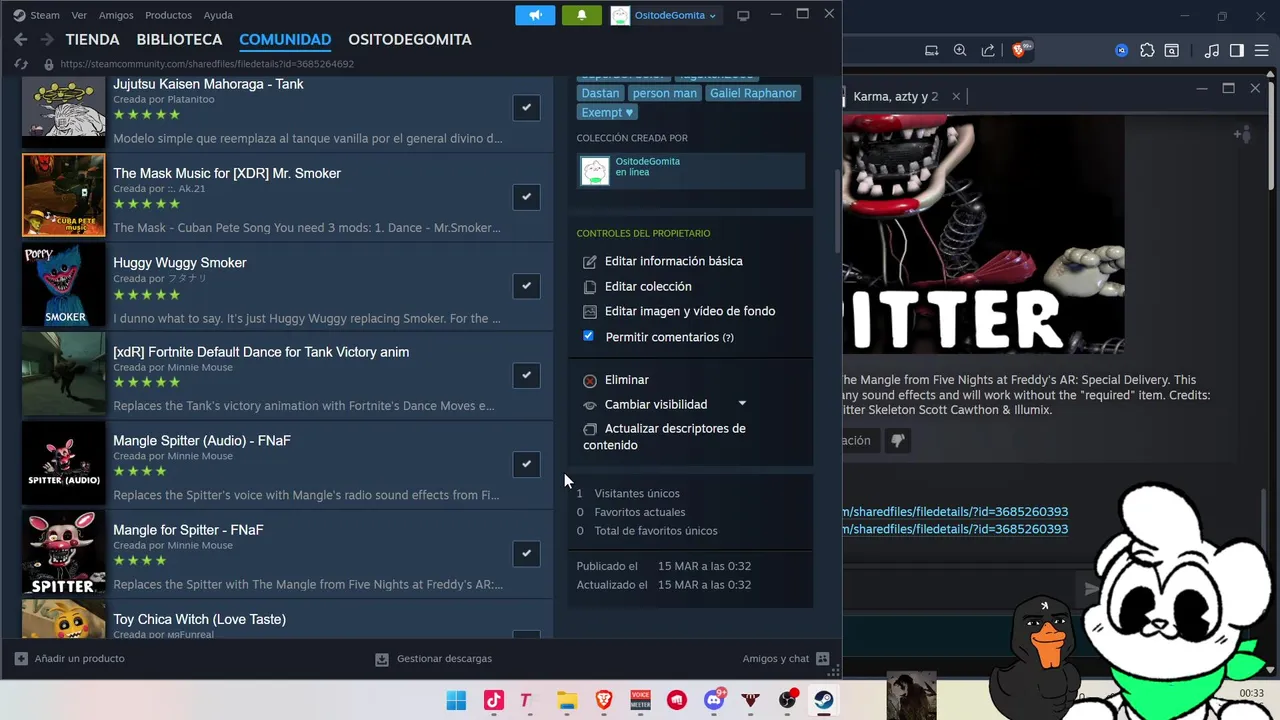The image size is (1280, 720).
Task: Open Voicemeeter from the taskbar
Action: tap(640, 700)
